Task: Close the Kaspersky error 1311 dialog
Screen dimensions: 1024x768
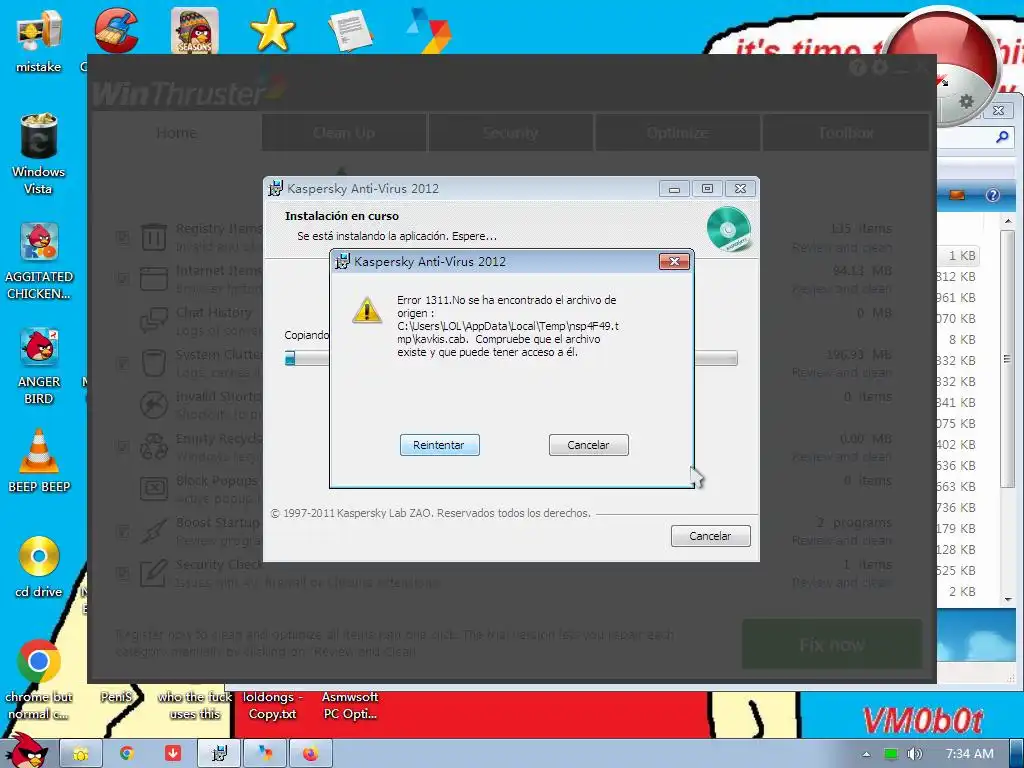Action: [675, 261]
